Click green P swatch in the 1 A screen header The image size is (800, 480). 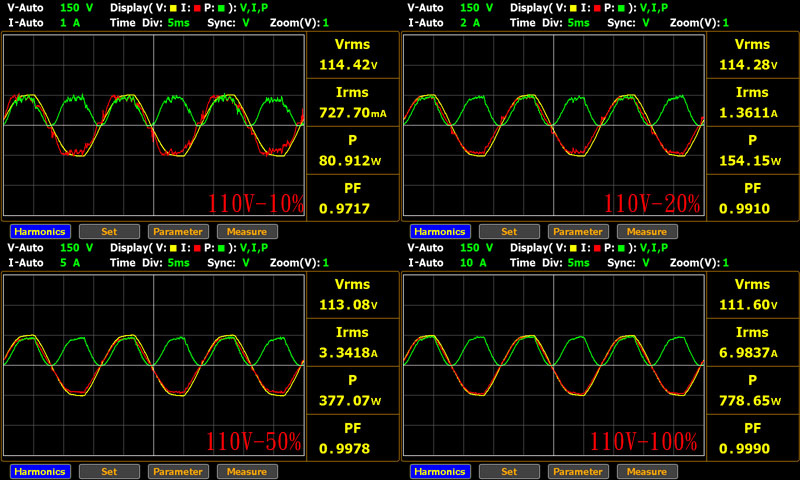click(221, 8)
